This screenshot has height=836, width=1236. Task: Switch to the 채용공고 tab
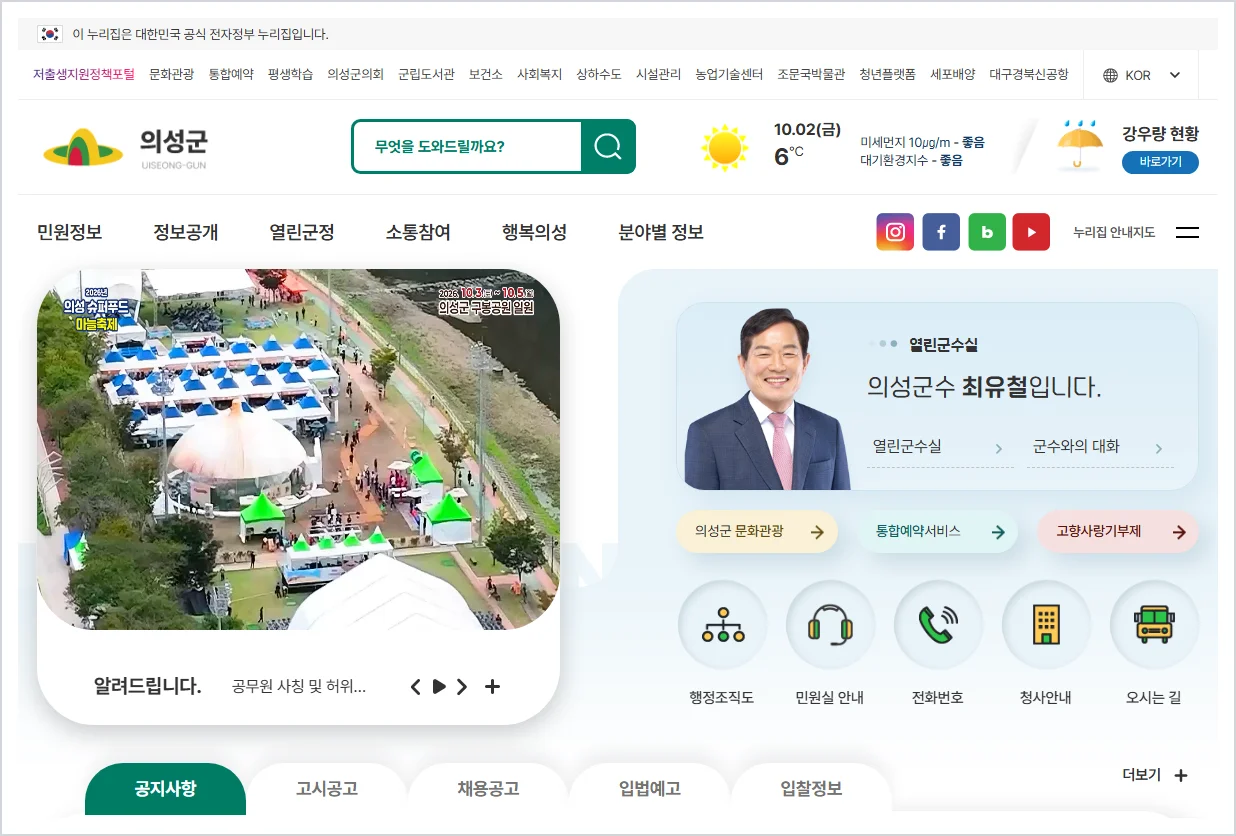coord(489,789)
